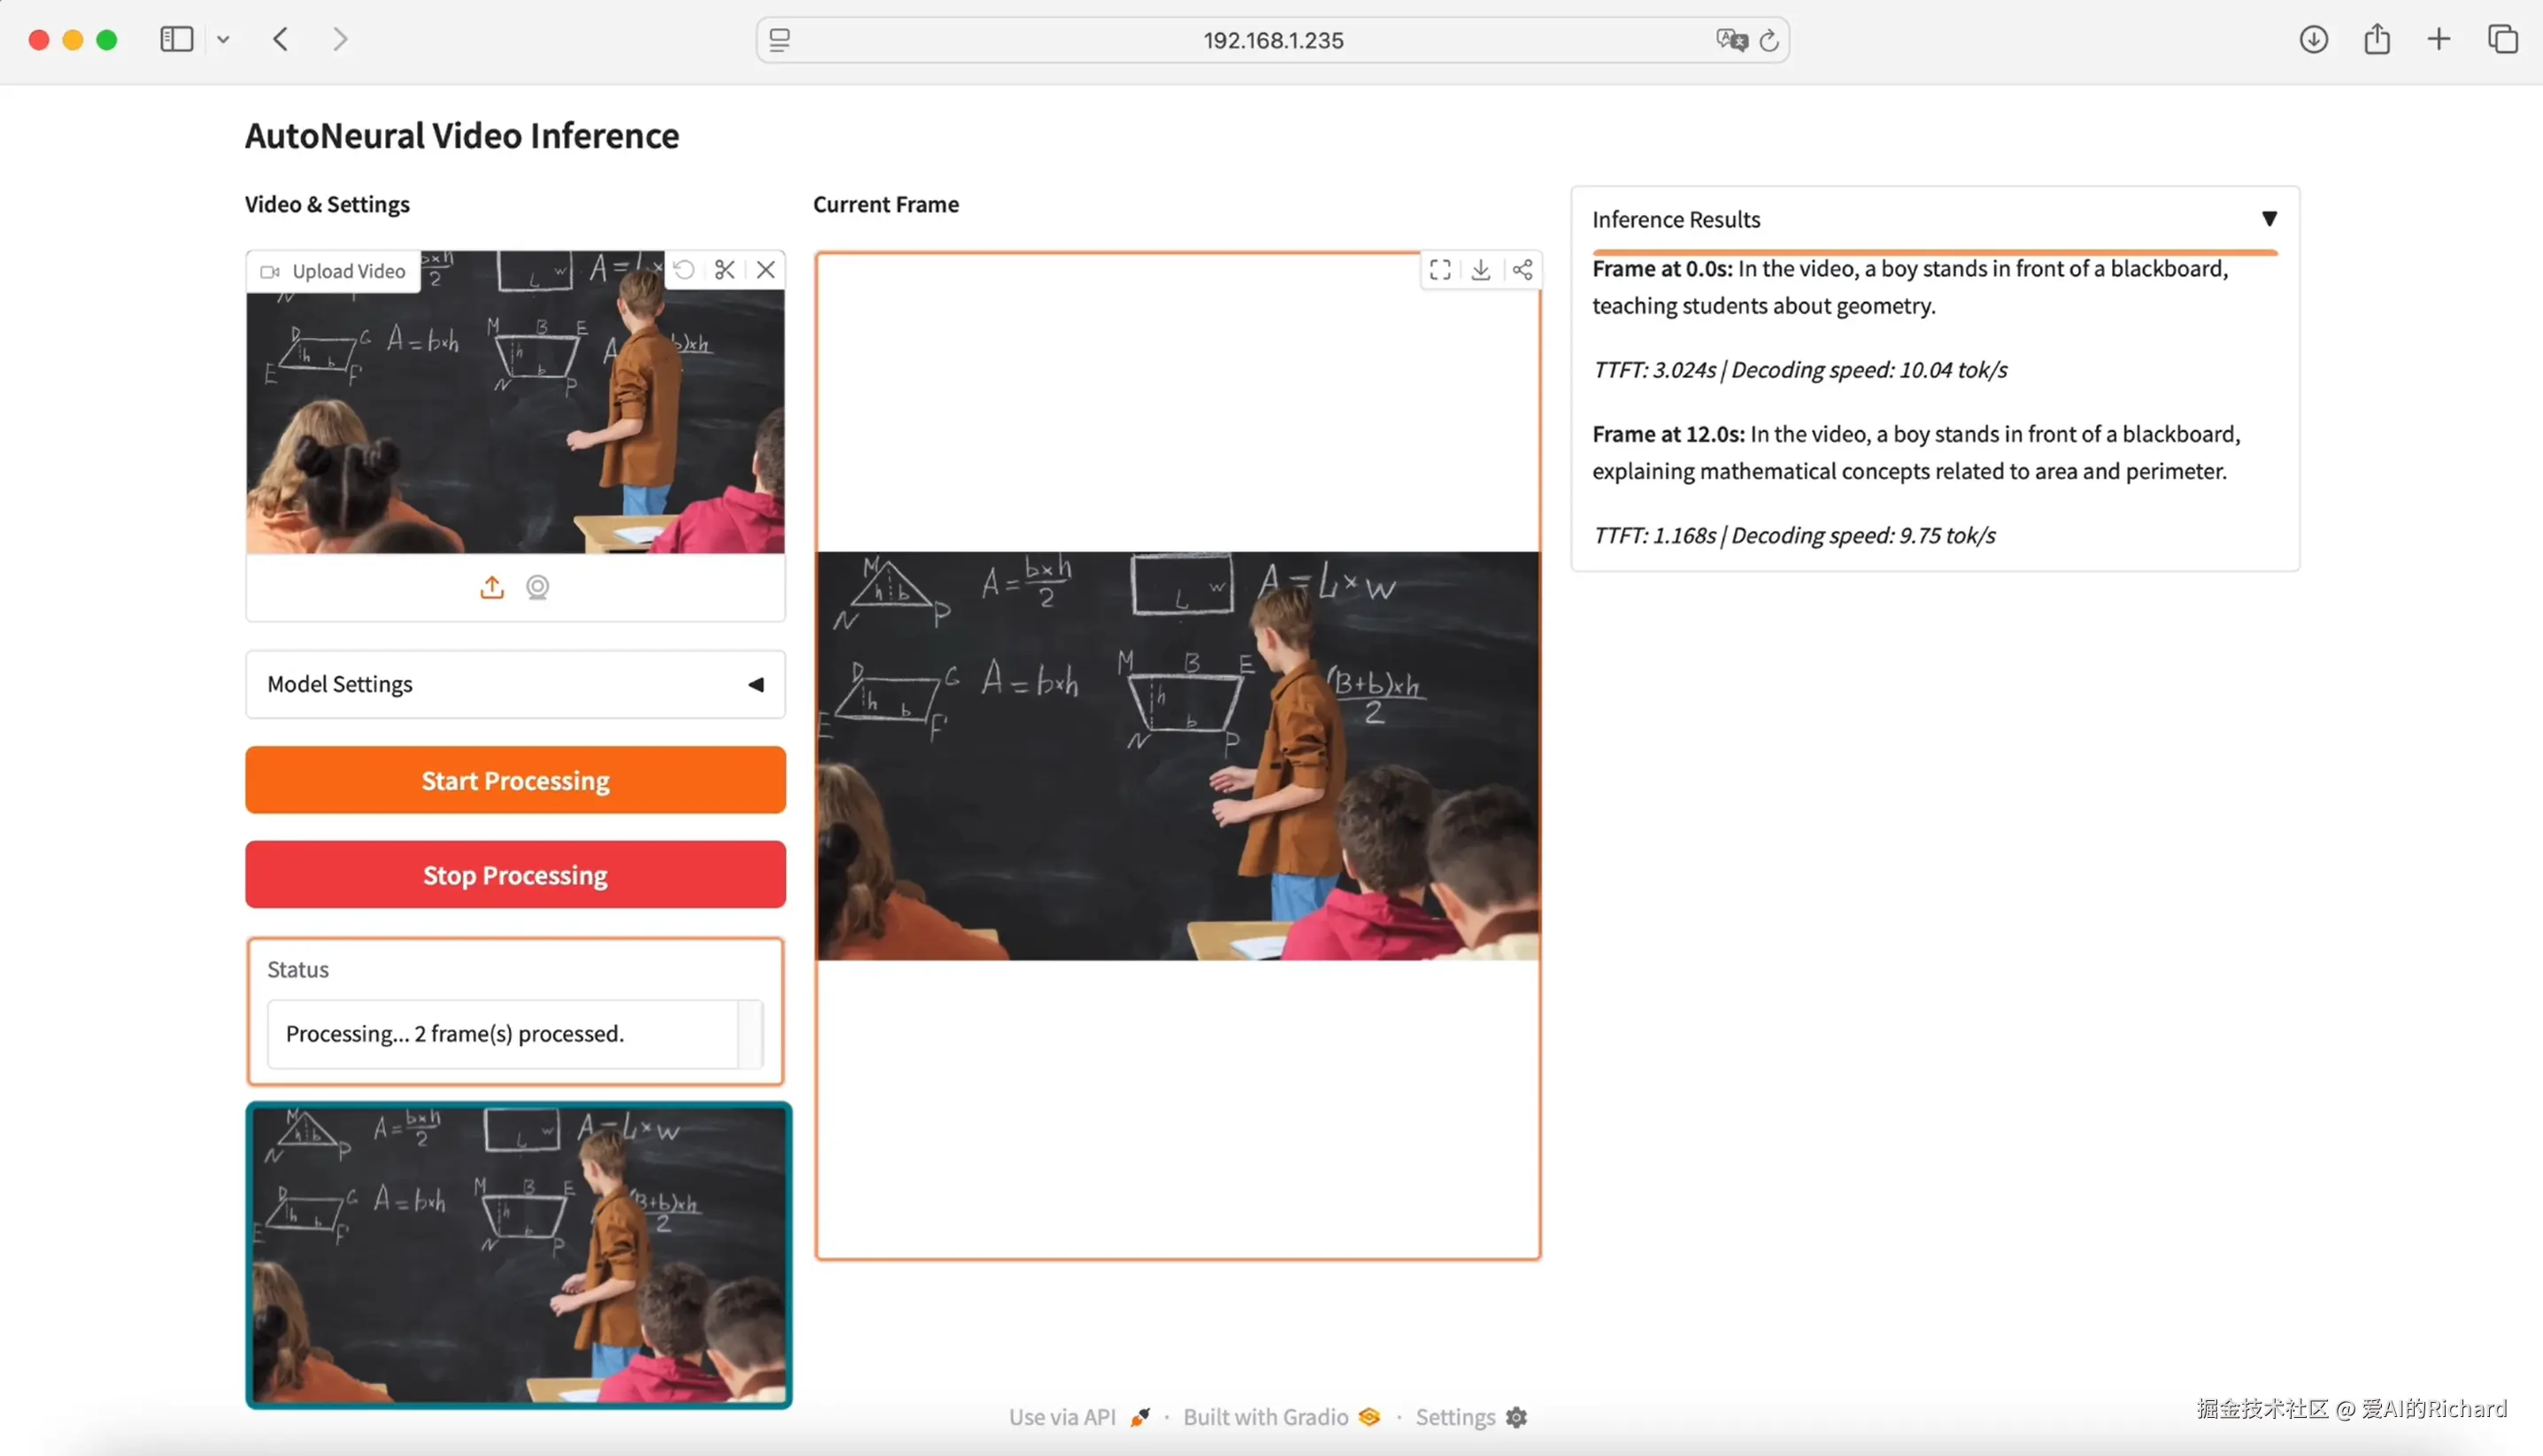Expand the Model Settings accordion
This screenshot has height=1456, width=2543.
coord(515,685)
